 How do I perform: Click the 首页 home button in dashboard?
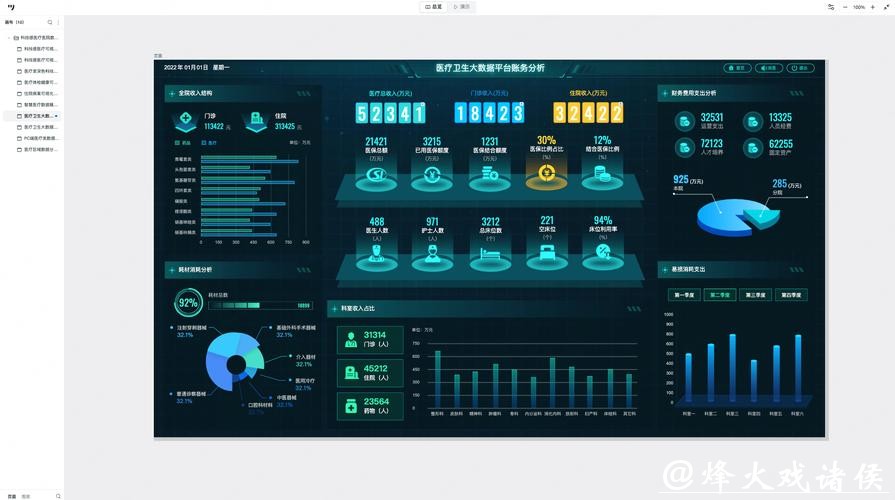[737, 68]
